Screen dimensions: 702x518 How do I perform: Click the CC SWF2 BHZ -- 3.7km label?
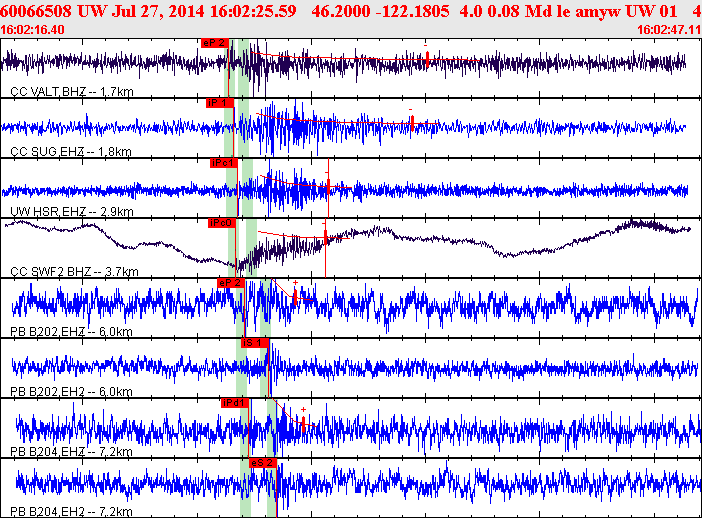pos(74,272)
